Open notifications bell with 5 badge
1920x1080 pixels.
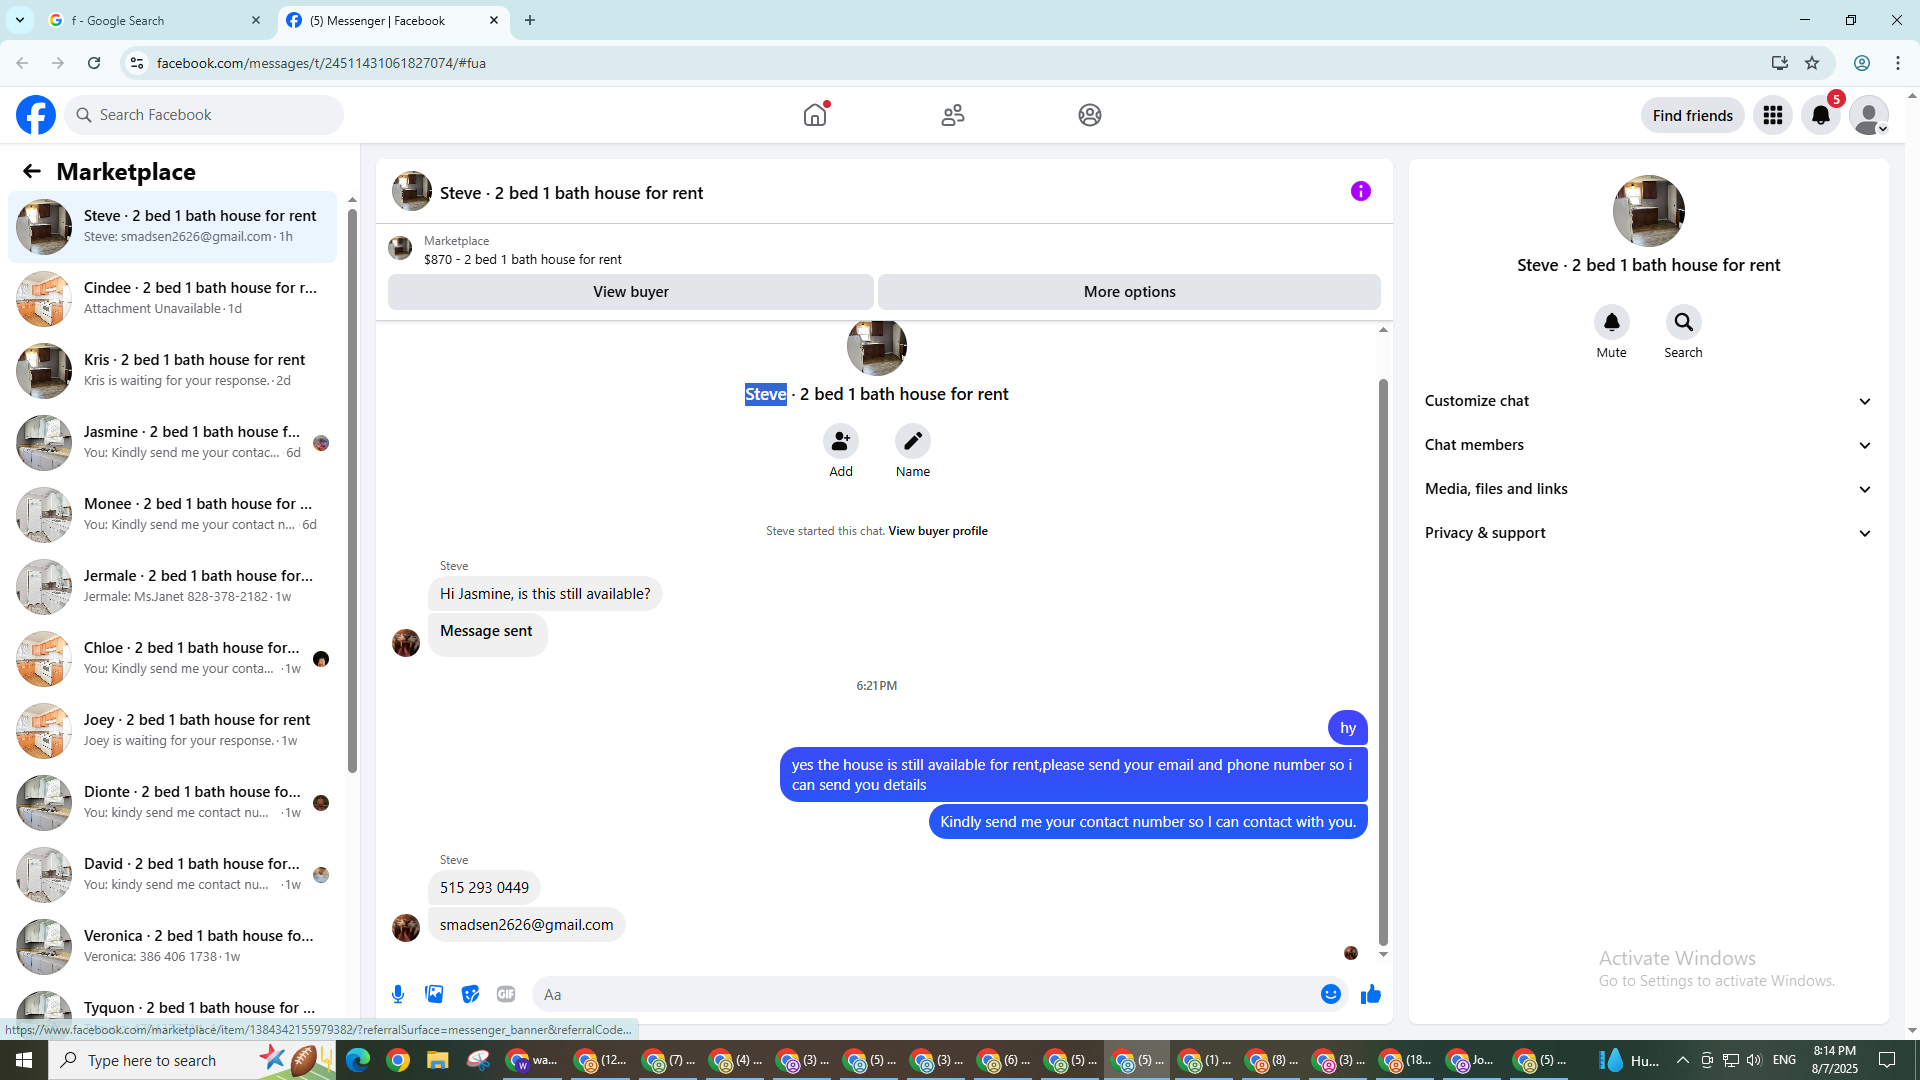pyautogui.click(x=1821, y=115)
